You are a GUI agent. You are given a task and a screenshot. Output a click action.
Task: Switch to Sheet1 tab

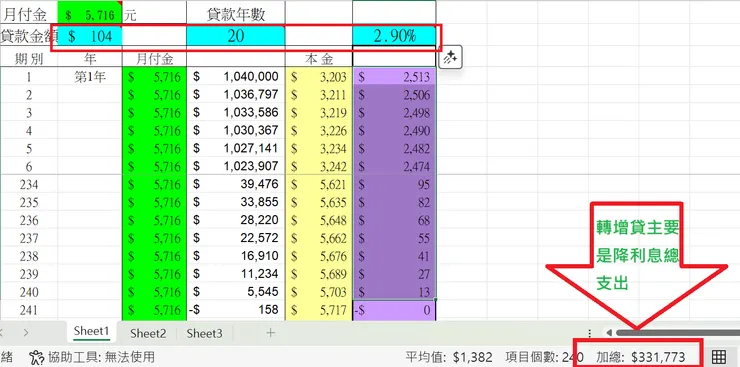point(91,332)
